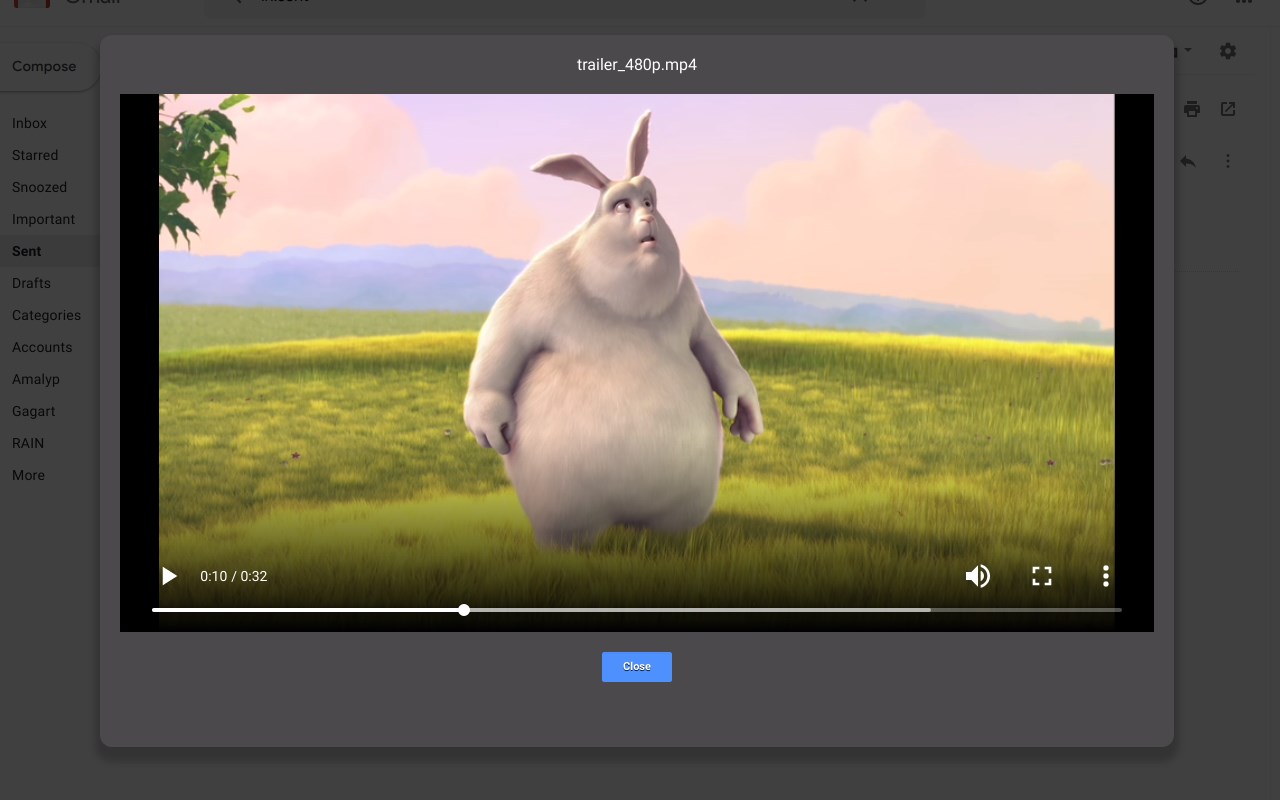Open message more options menu
Screen dimensions: 1280x800
[x=1228, y=161]
